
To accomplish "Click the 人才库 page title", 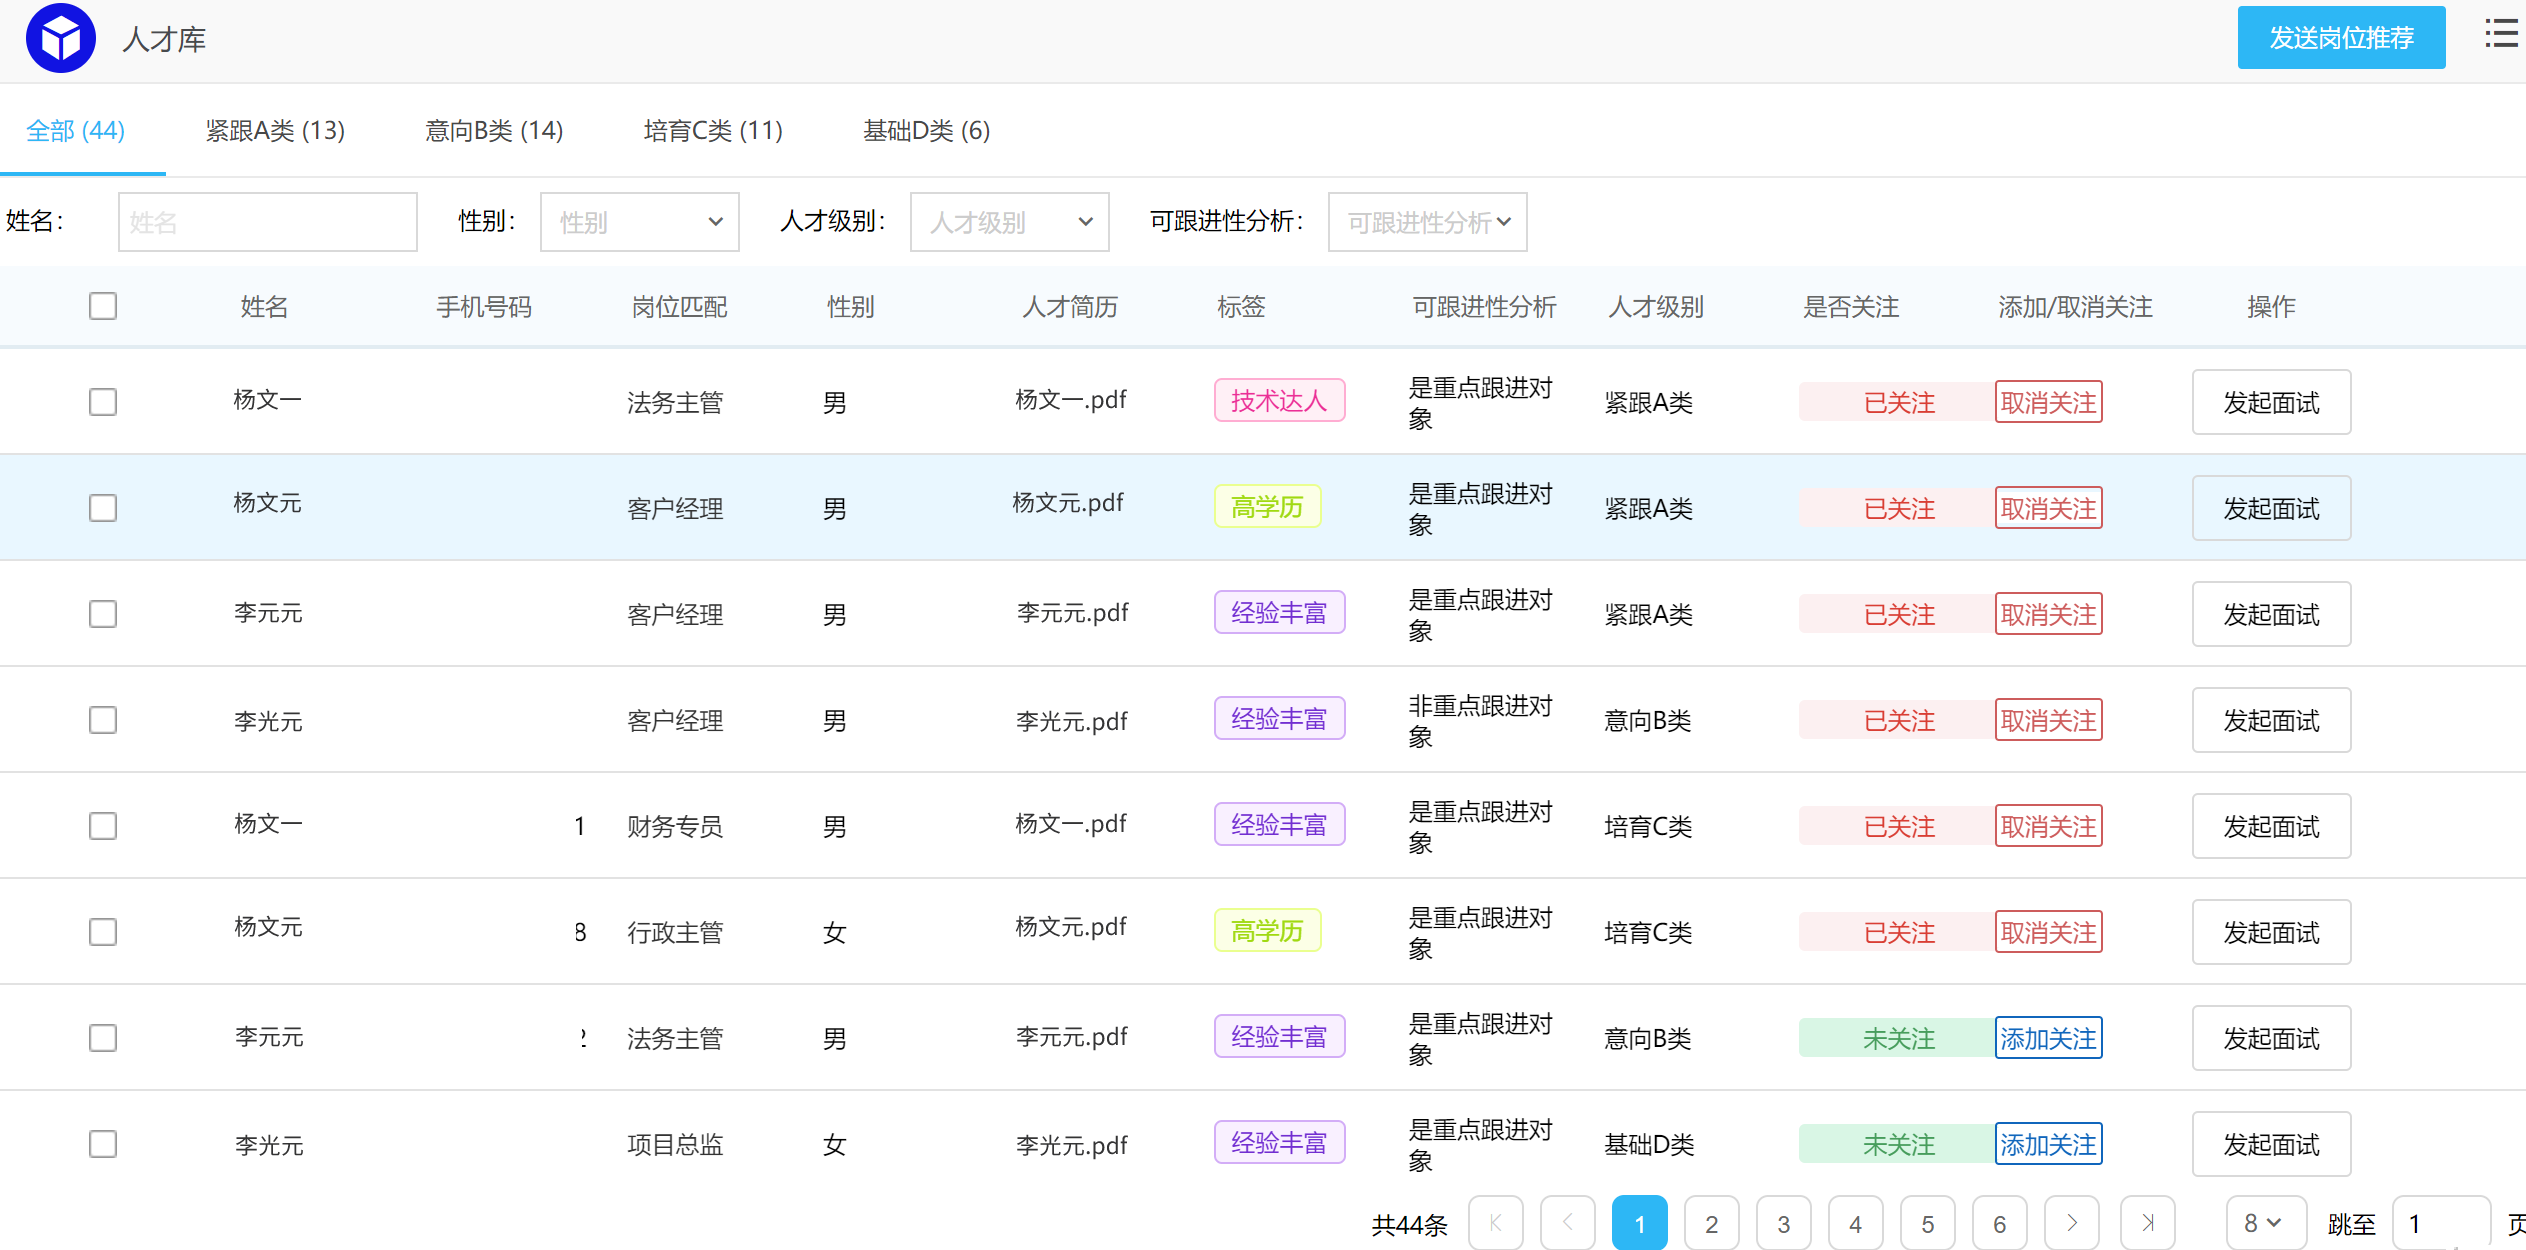I will [164, 39].
